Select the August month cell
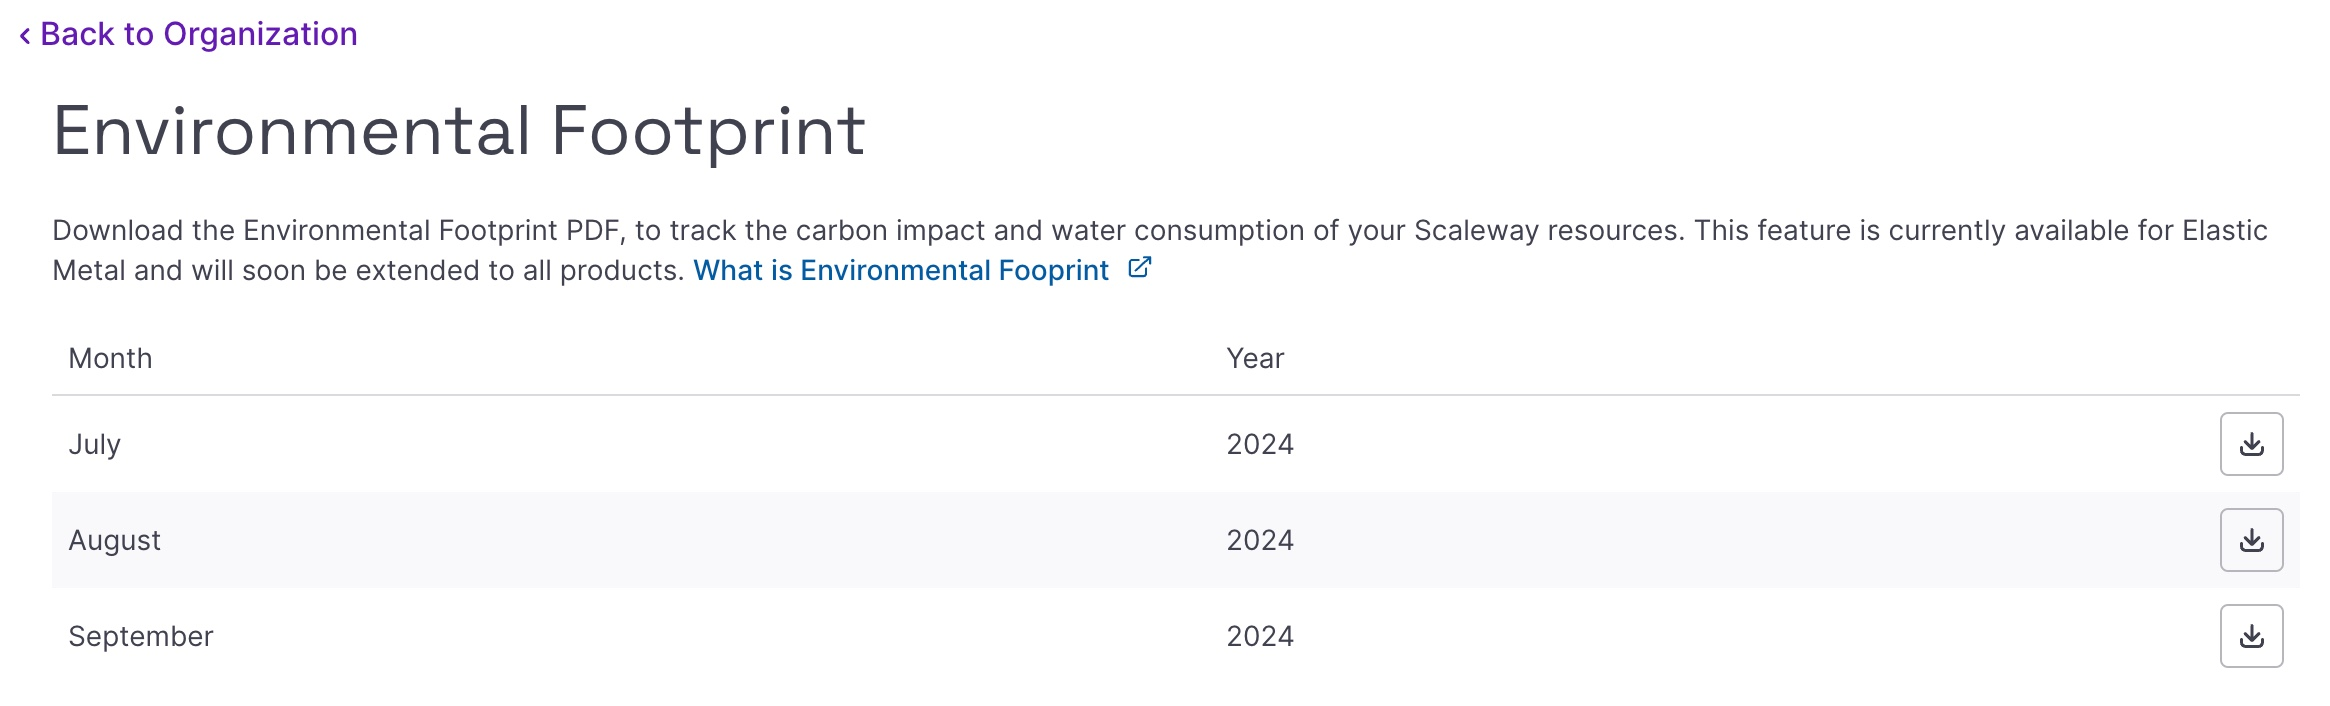The height and width of the screenshot is (706, 2330). (114, 540)
